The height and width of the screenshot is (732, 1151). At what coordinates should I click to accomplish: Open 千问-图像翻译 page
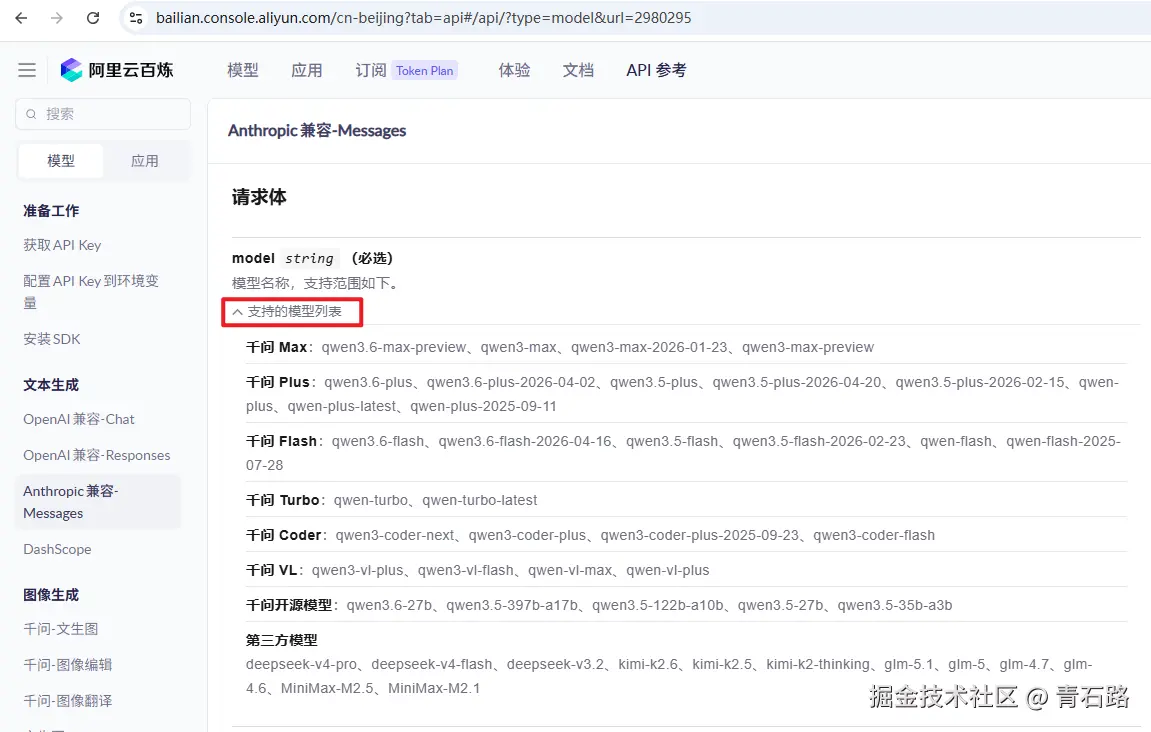tap(68, 701)
